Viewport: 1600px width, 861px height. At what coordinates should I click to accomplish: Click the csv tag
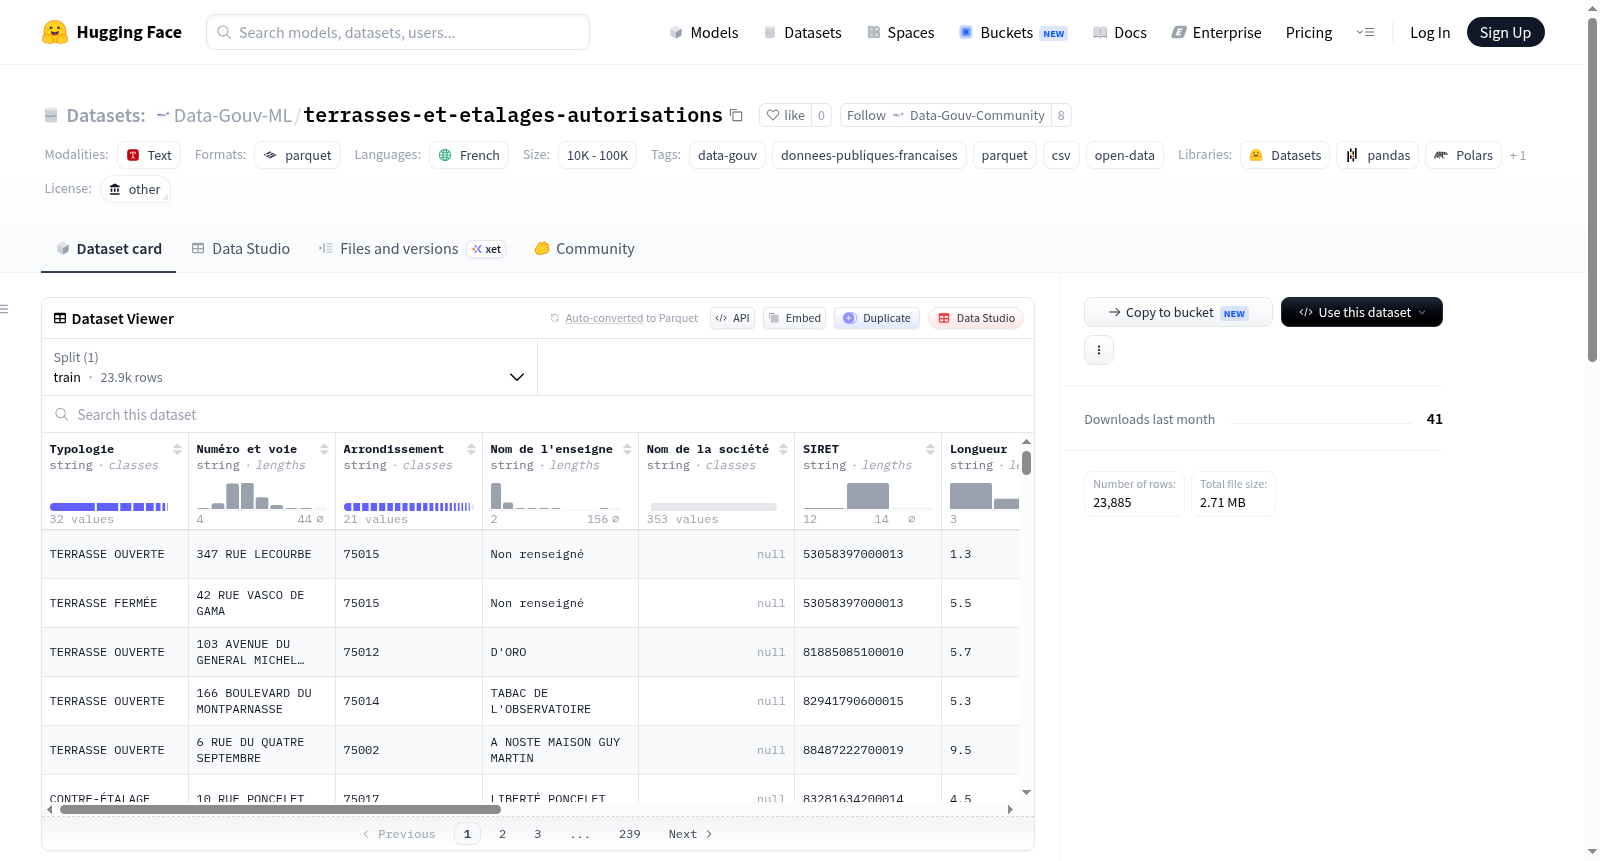click(1061, 155)
